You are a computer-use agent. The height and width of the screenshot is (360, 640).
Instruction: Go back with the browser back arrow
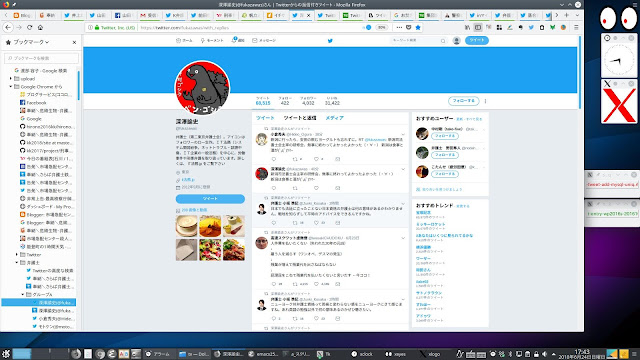tap(8, 27)
